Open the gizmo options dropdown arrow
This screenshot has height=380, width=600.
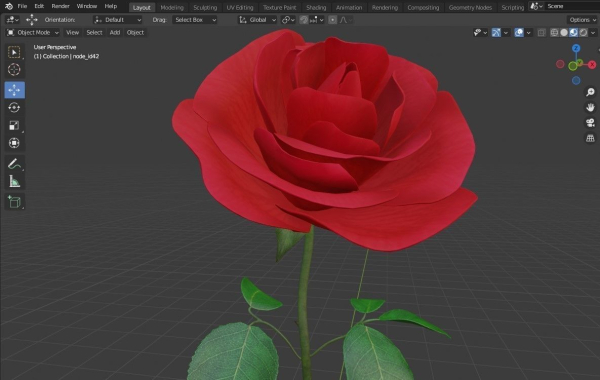tap(505, 33)
